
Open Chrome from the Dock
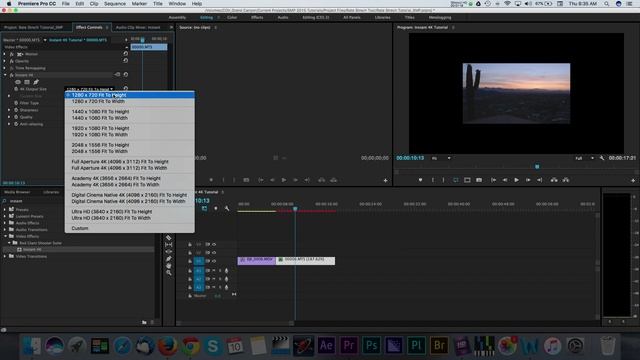[x=190, y=346]
